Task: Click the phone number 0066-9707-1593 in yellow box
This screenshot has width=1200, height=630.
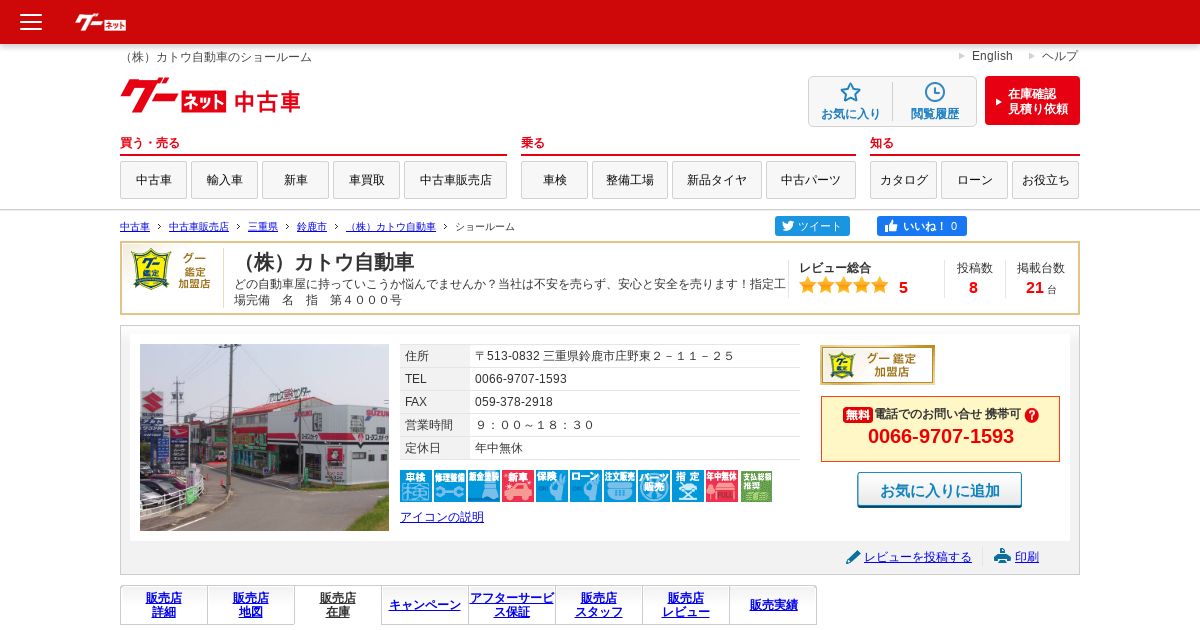Action: [x=941, y=436]
